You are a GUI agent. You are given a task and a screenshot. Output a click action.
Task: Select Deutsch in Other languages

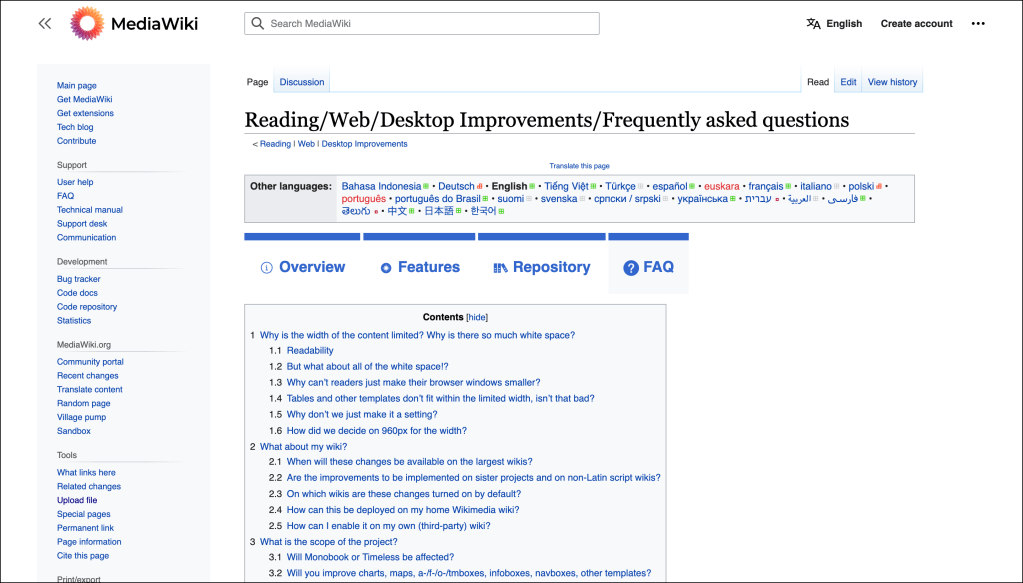pos(456,186)
